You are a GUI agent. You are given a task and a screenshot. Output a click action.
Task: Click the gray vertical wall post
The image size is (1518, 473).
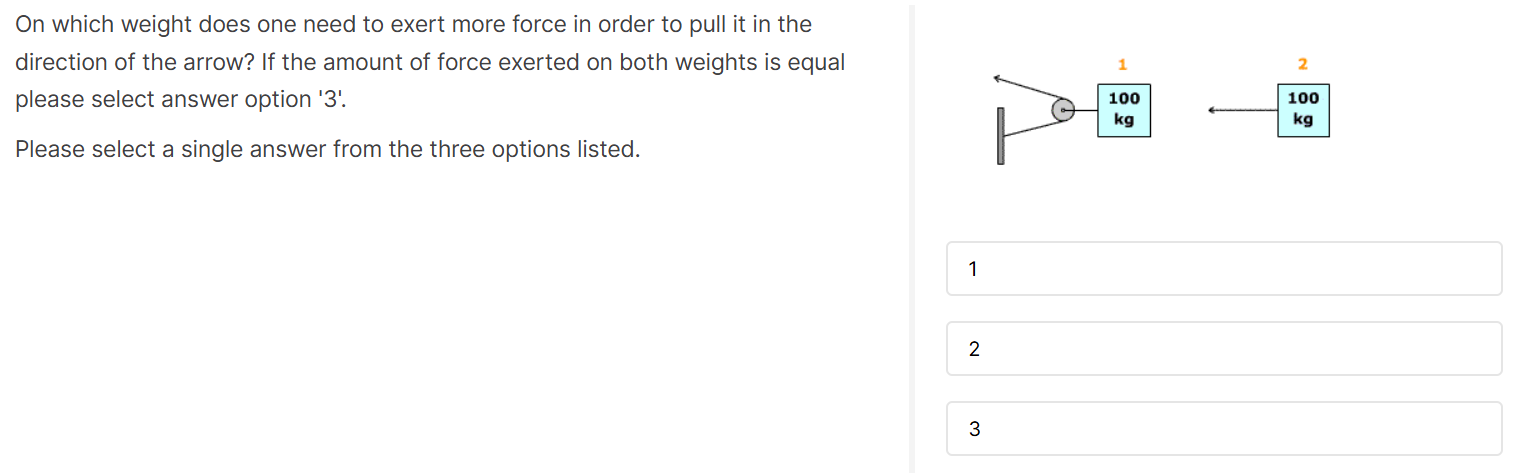tap(999, 136)
